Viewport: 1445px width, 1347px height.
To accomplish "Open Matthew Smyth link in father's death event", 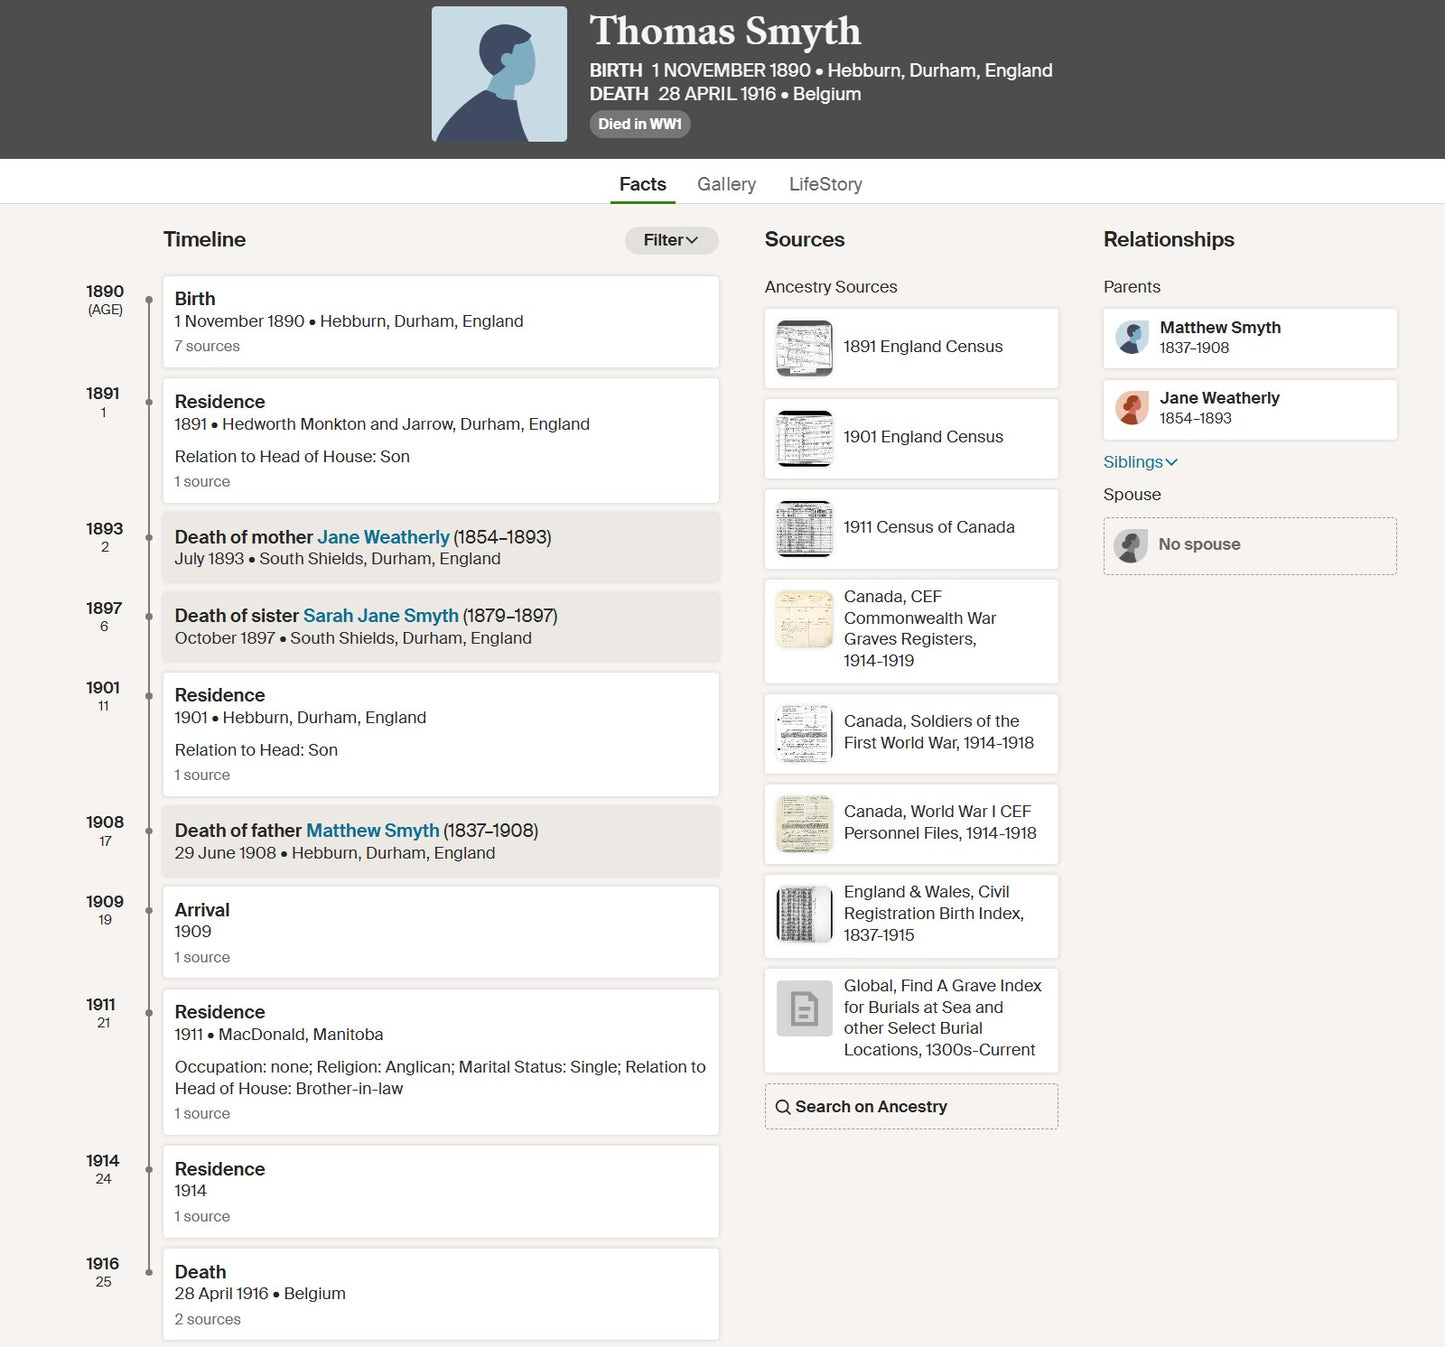I will tap(372, 831).
